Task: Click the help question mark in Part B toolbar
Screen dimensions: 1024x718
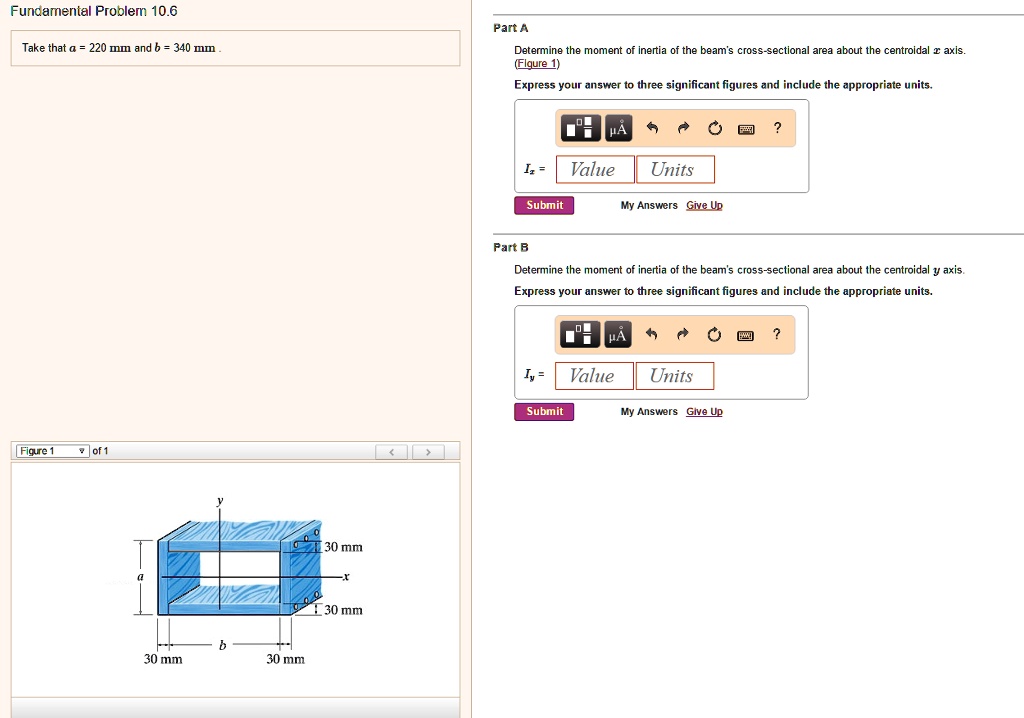Action: pyautogui.click(x=777, y=334)
